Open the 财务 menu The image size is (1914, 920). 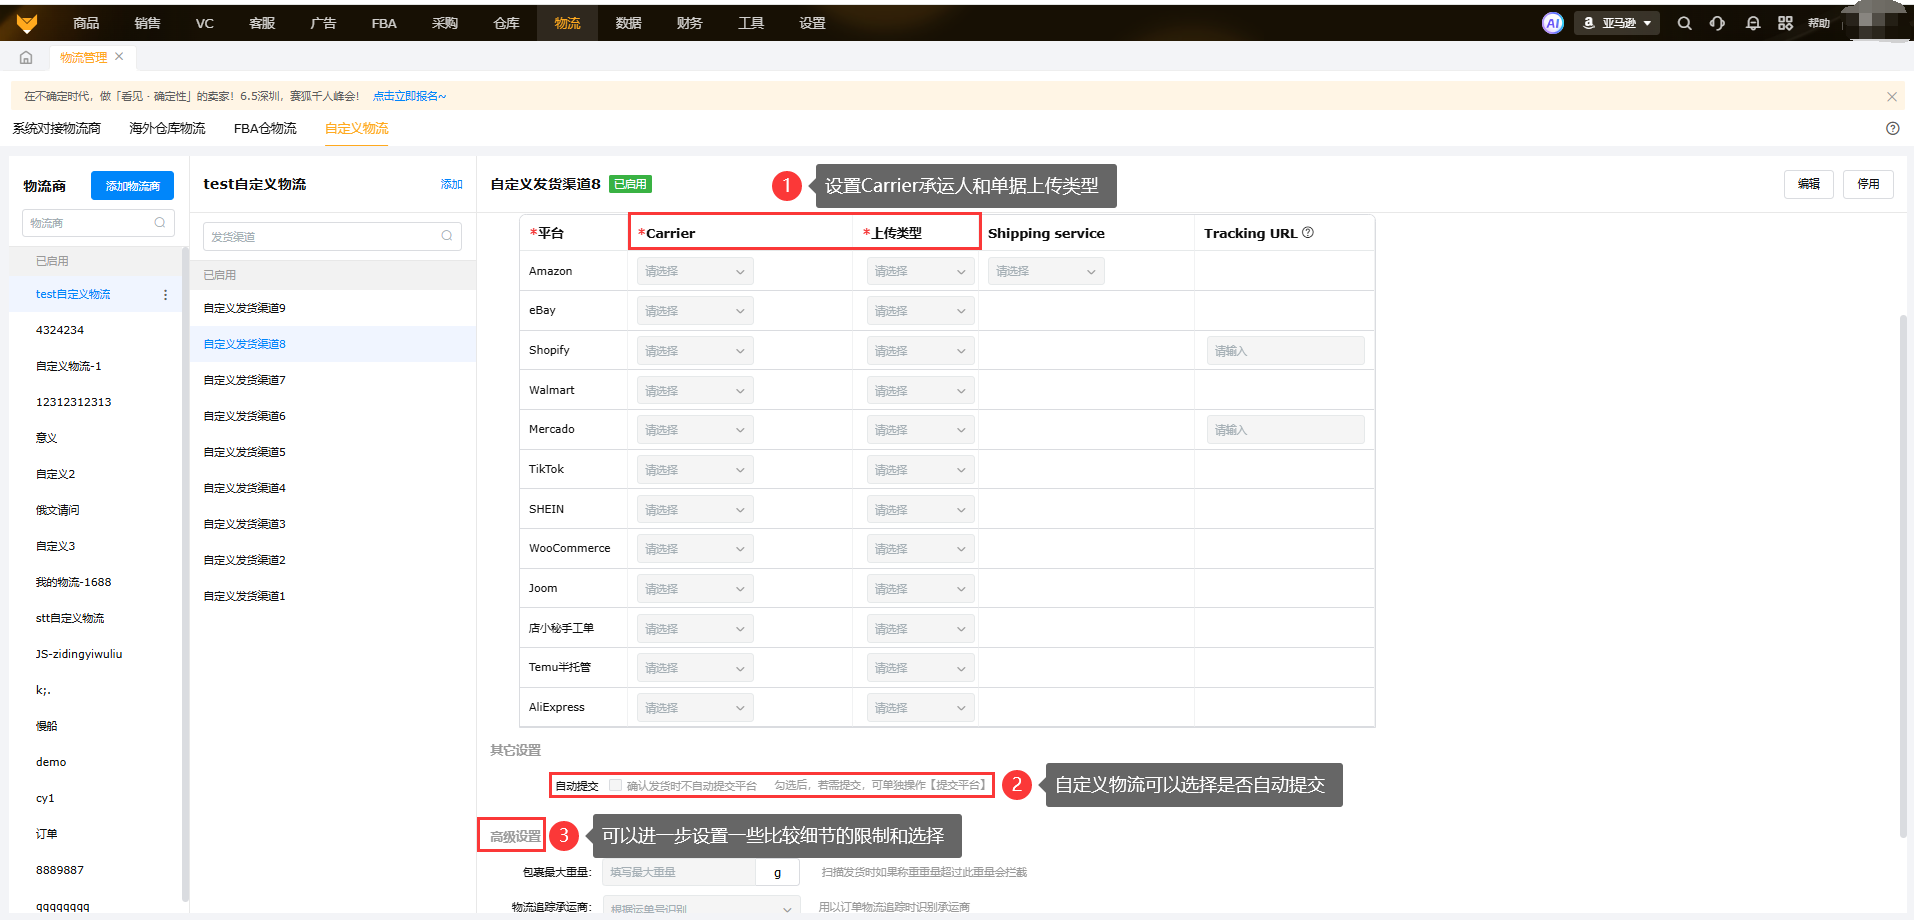pos(689,23)
